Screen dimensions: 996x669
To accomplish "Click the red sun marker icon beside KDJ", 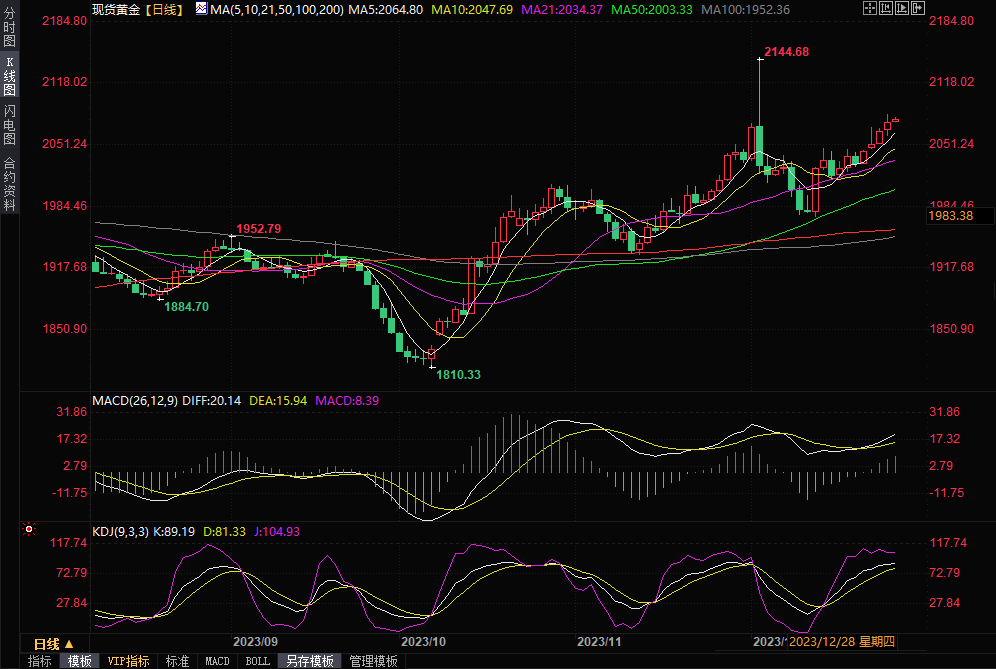I will (x=29, y=529).
